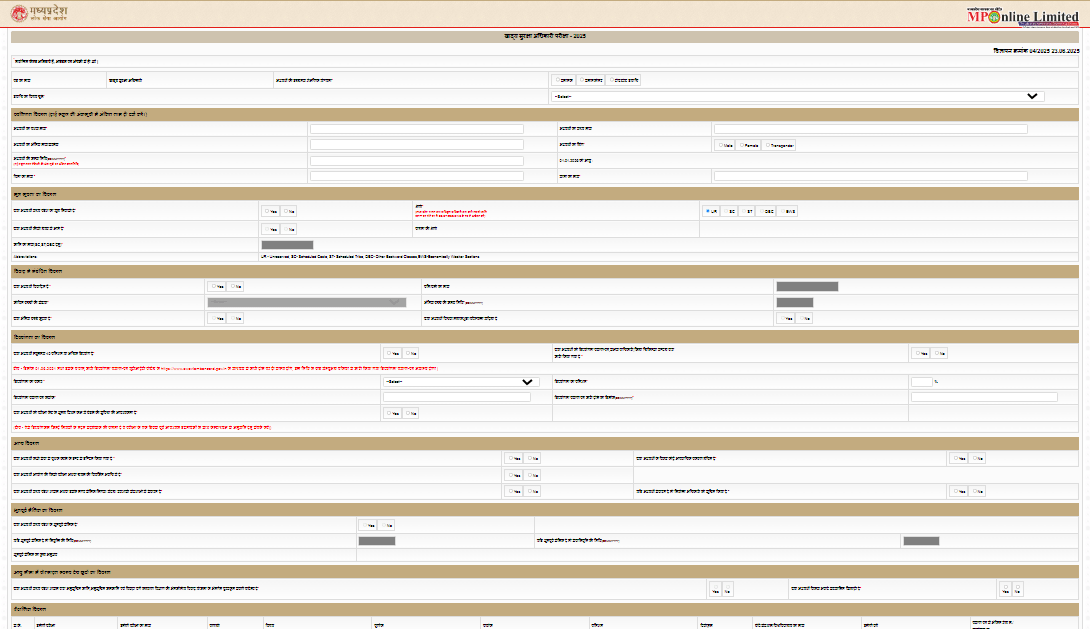This screenshot has height=629, width=1090.
Task: Select Yes in the row with UR category options
Action: click(266, 211)
